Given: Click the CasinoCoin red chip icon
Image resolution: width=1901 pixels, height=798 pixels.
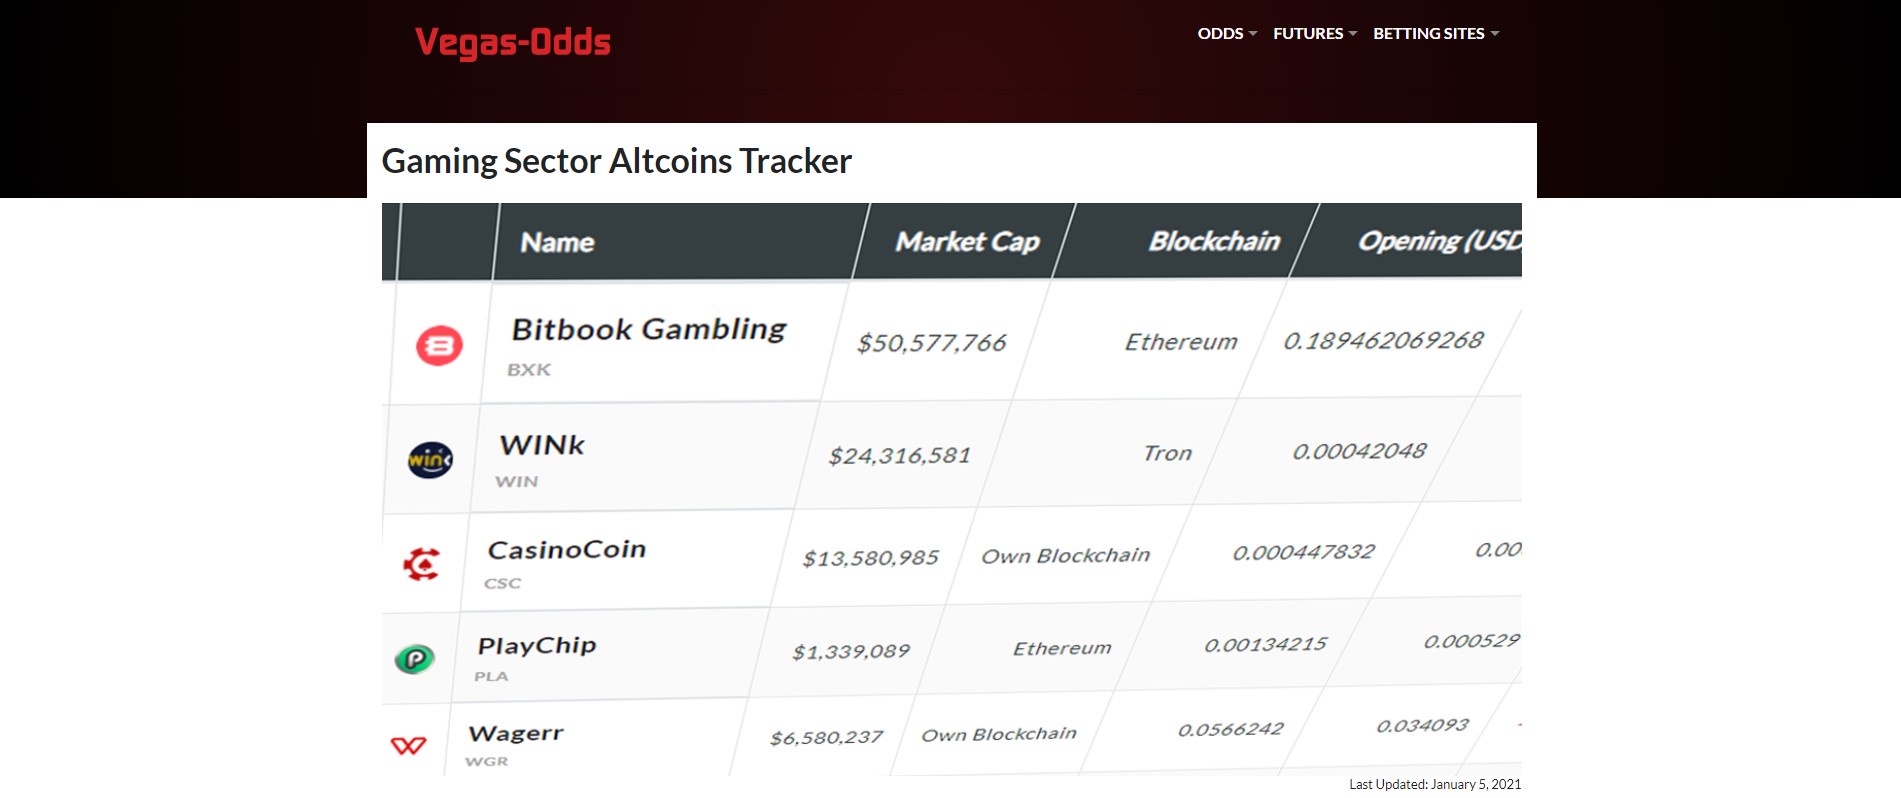Looking at the screenshot, I should click(x=421, y=564).
